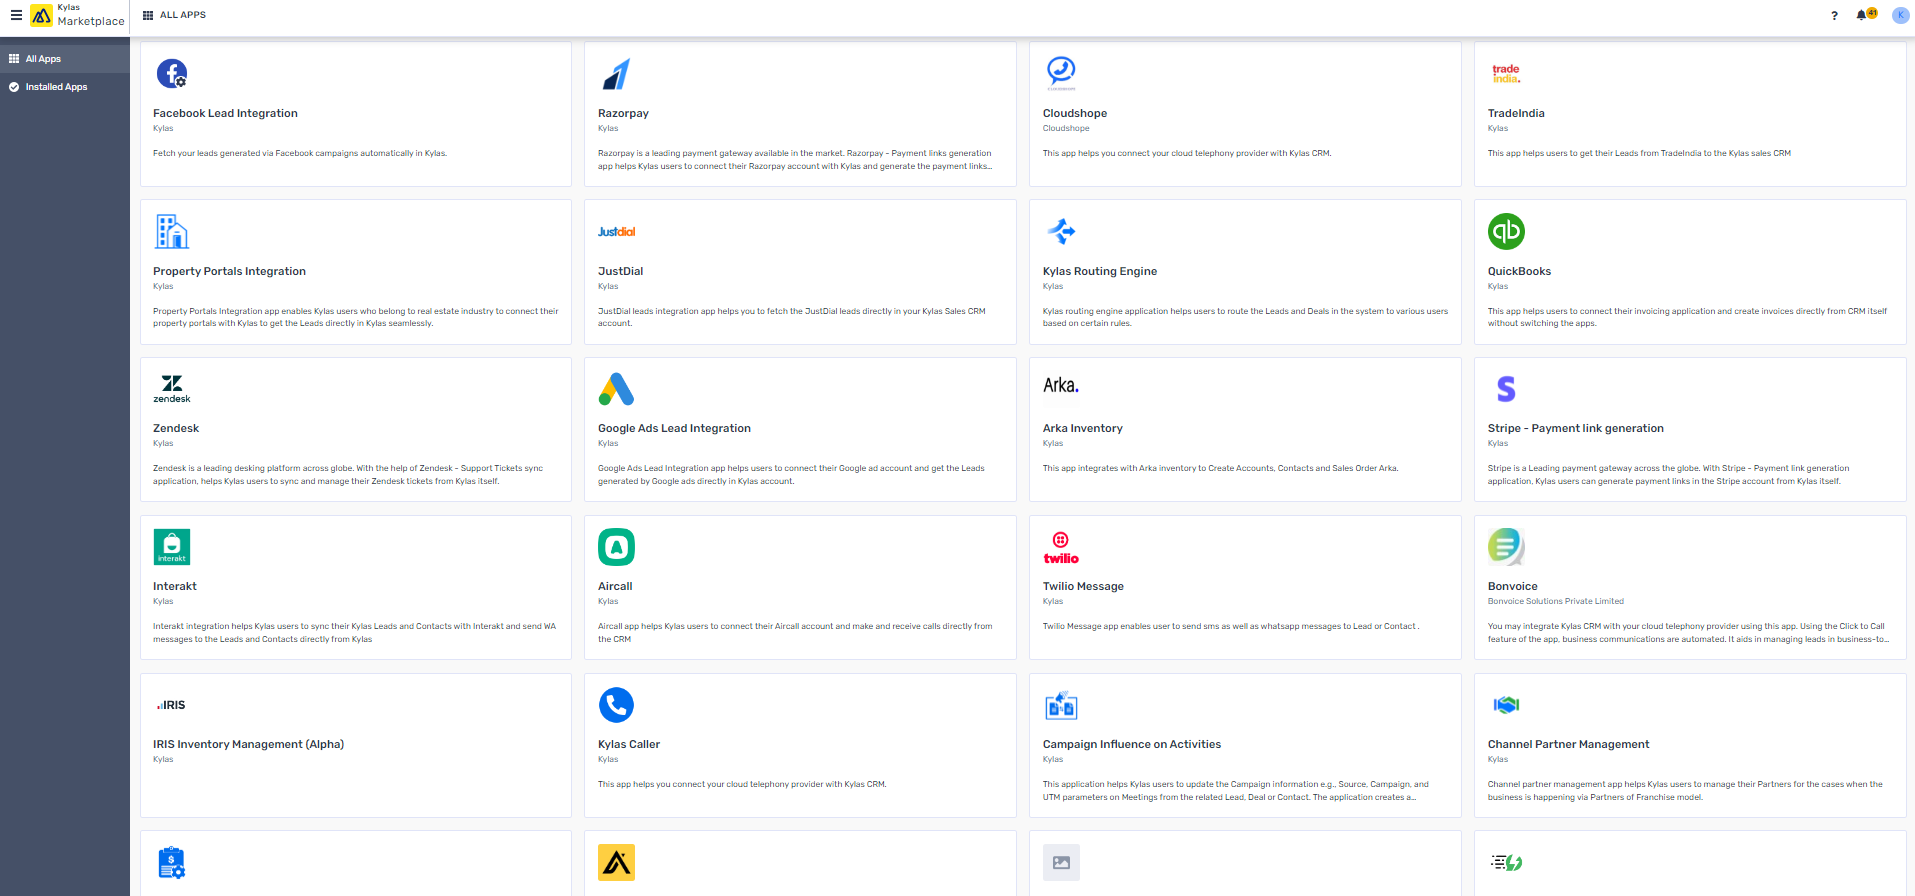Click the Channel Partner Management handshake icon
This screenshot has height=896, width=1915.
pyautogui.click(x=1506, y=705)
